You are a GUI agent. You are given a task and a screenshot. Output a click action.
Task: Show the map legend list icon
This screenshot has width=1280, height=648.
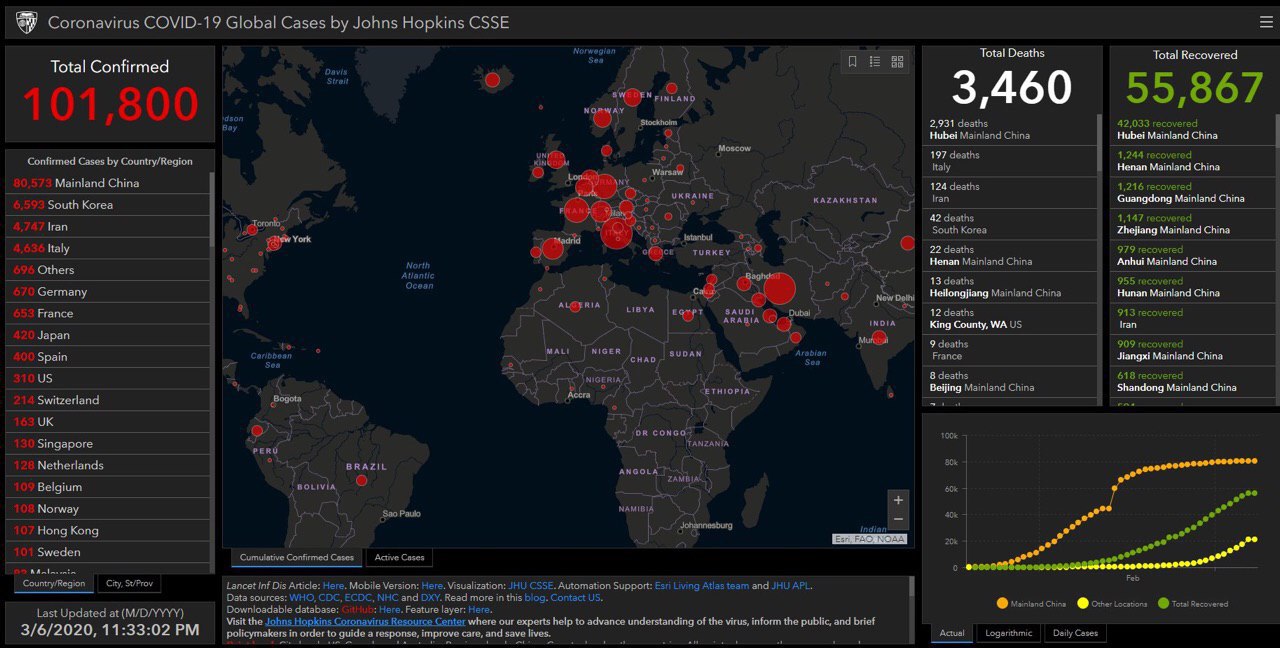coord(875,61)
